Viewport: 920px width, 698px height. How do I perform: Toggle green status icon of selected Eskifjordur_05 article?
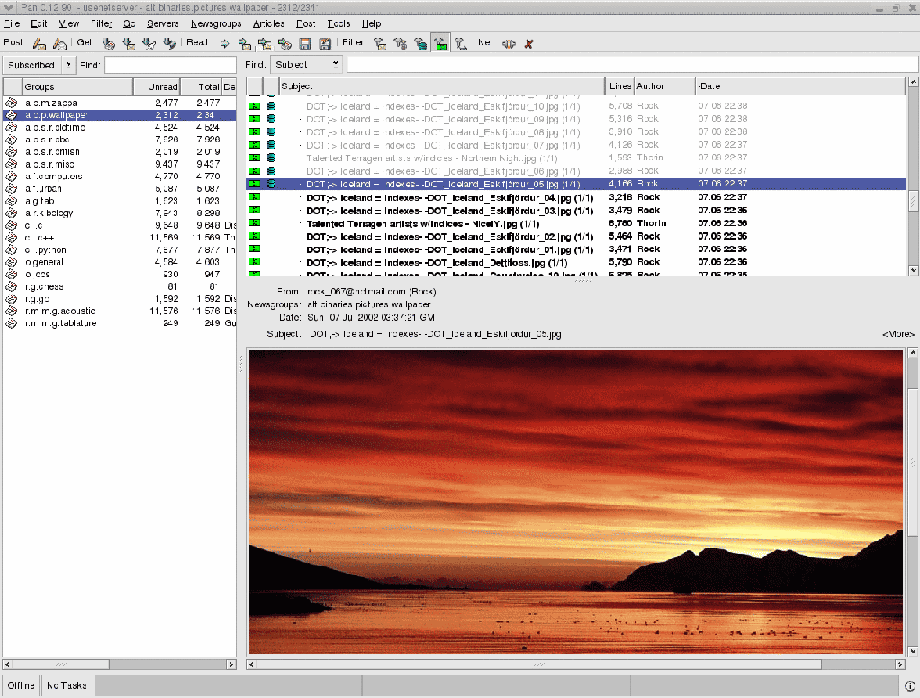coord(254,184)
